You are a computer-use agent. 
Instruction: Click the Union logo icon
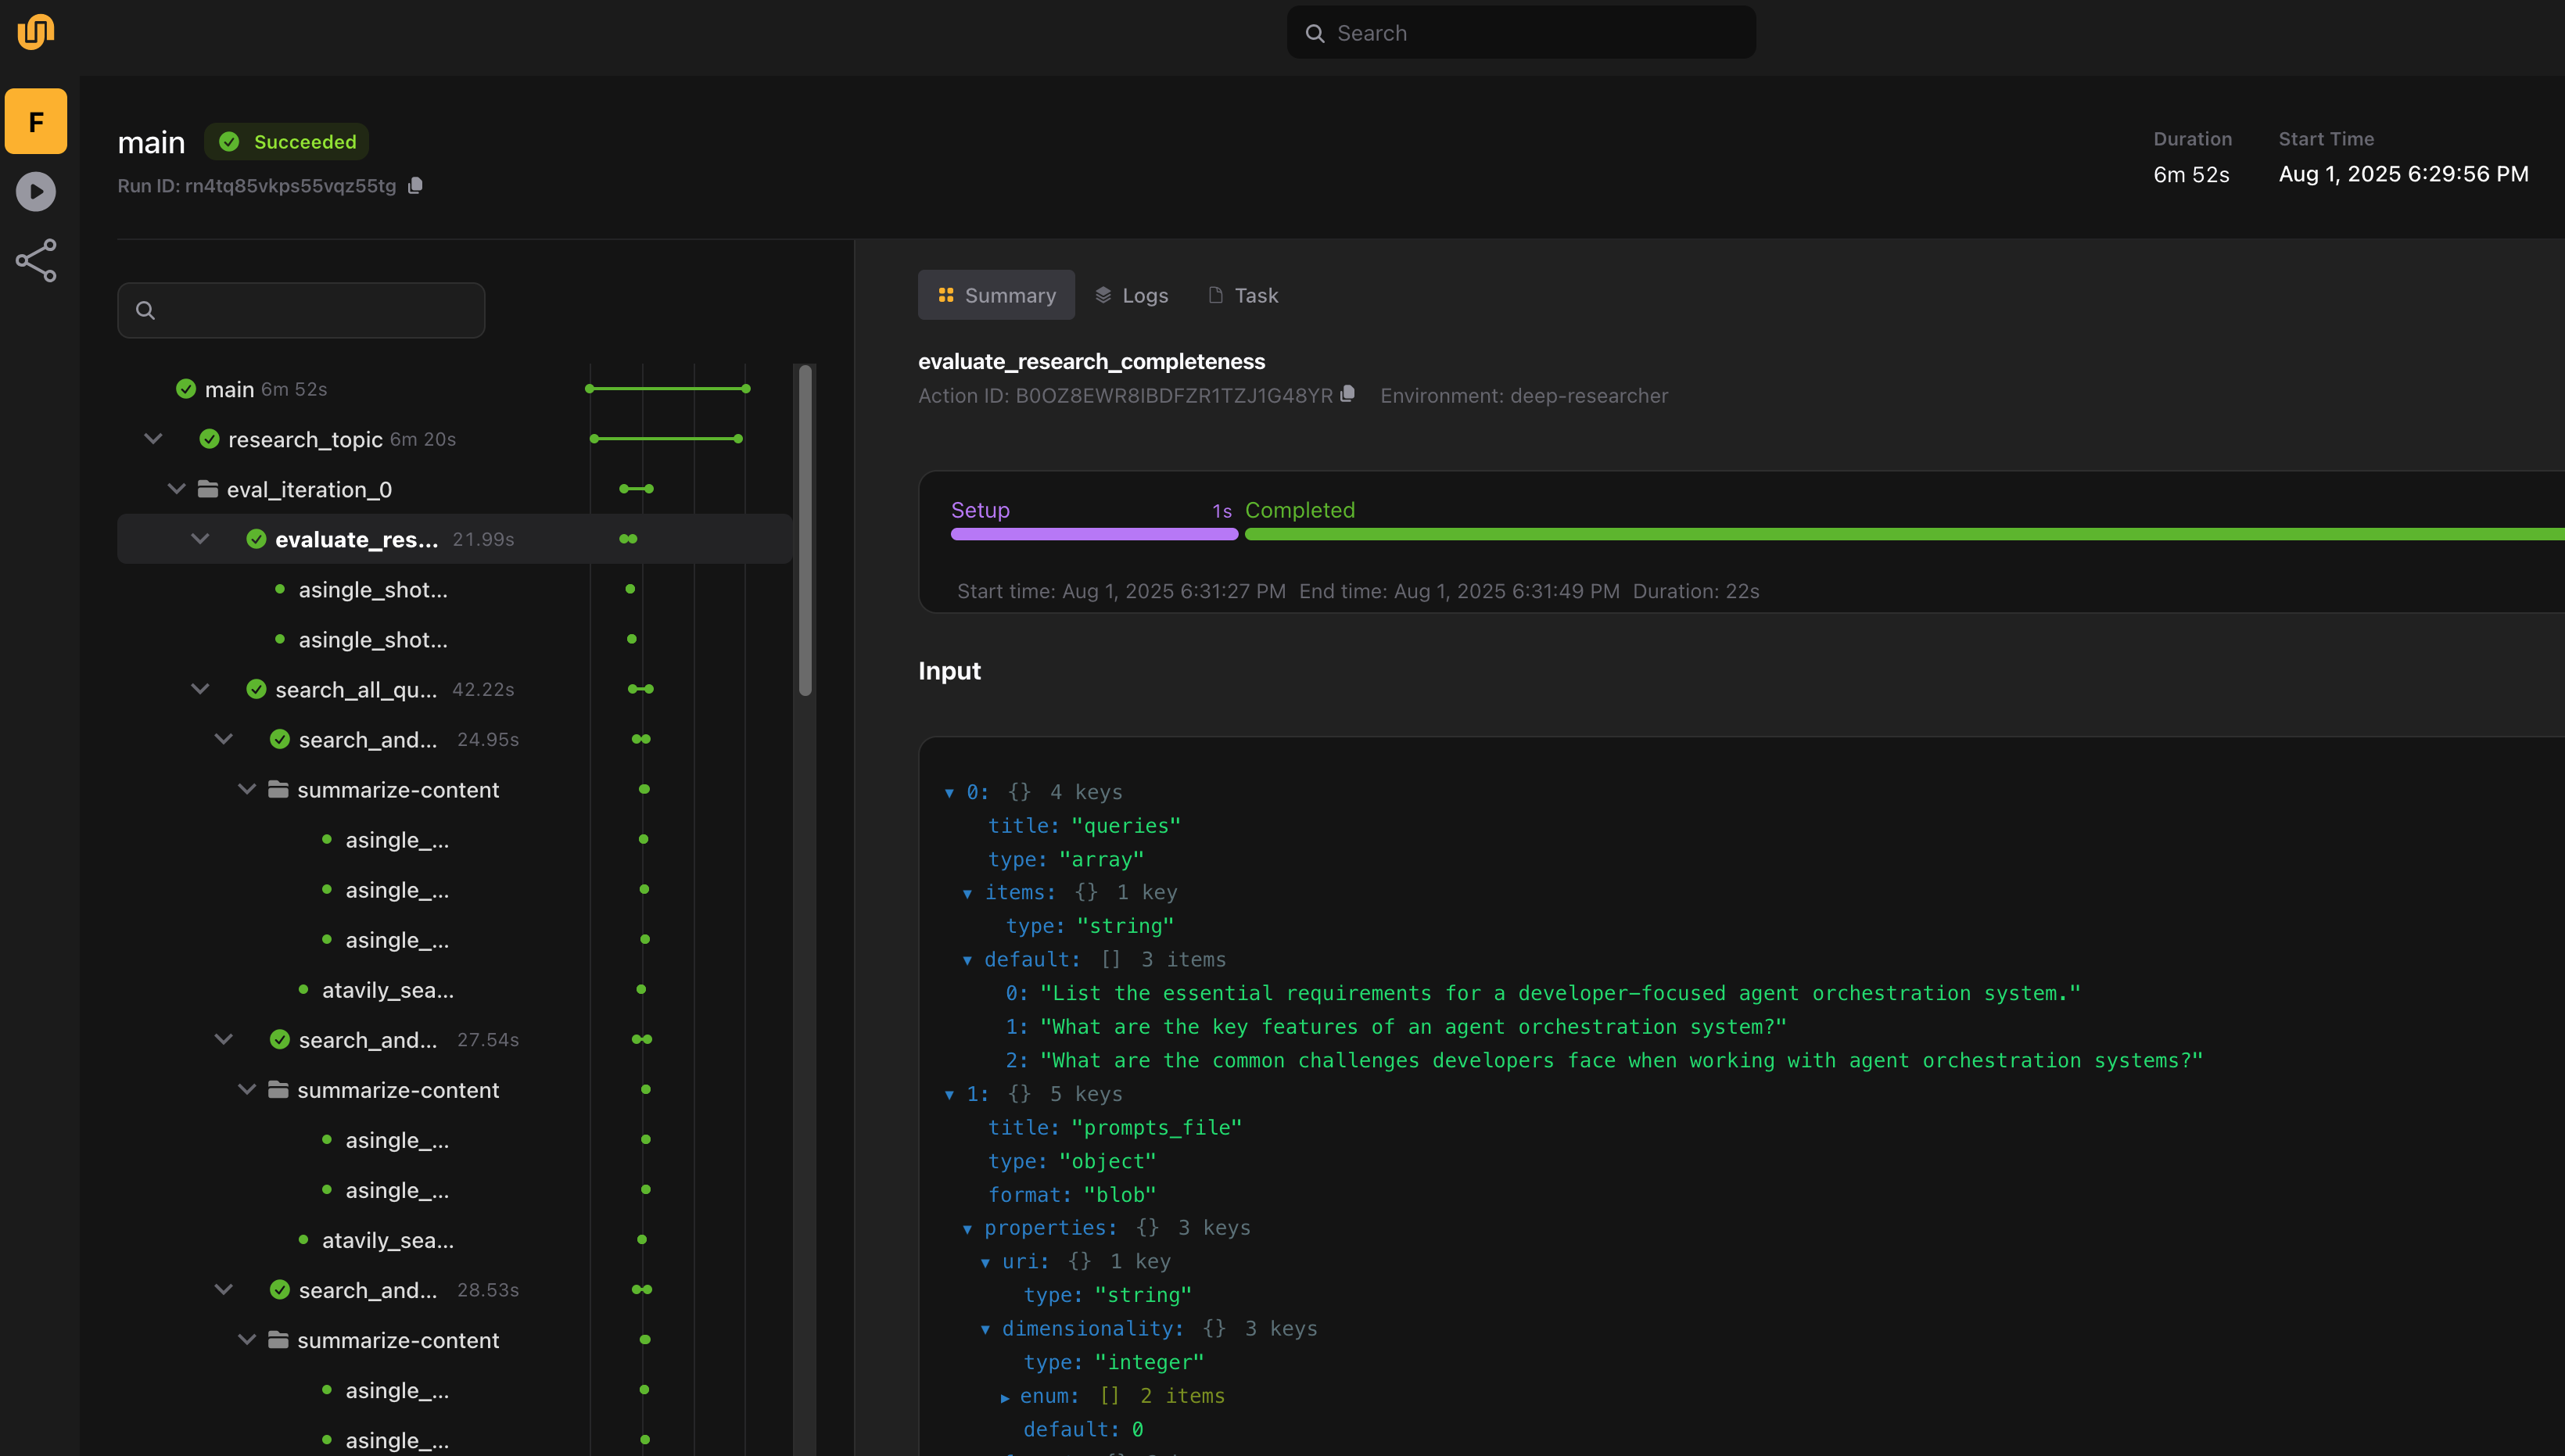pyautogui.click(x=36, y=32)
